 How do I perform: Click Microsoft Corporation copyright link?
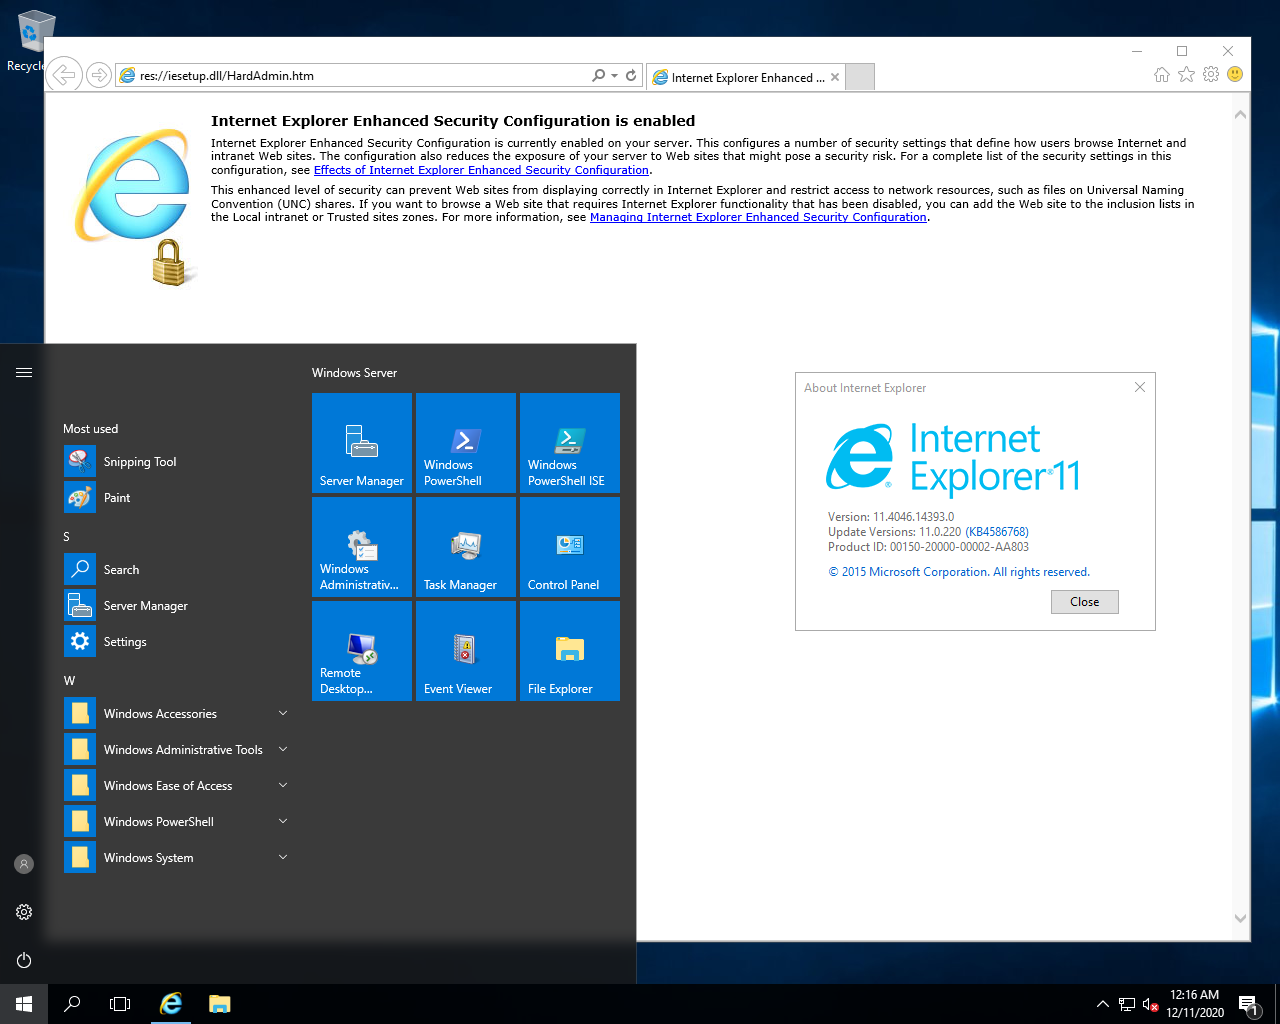959,572
